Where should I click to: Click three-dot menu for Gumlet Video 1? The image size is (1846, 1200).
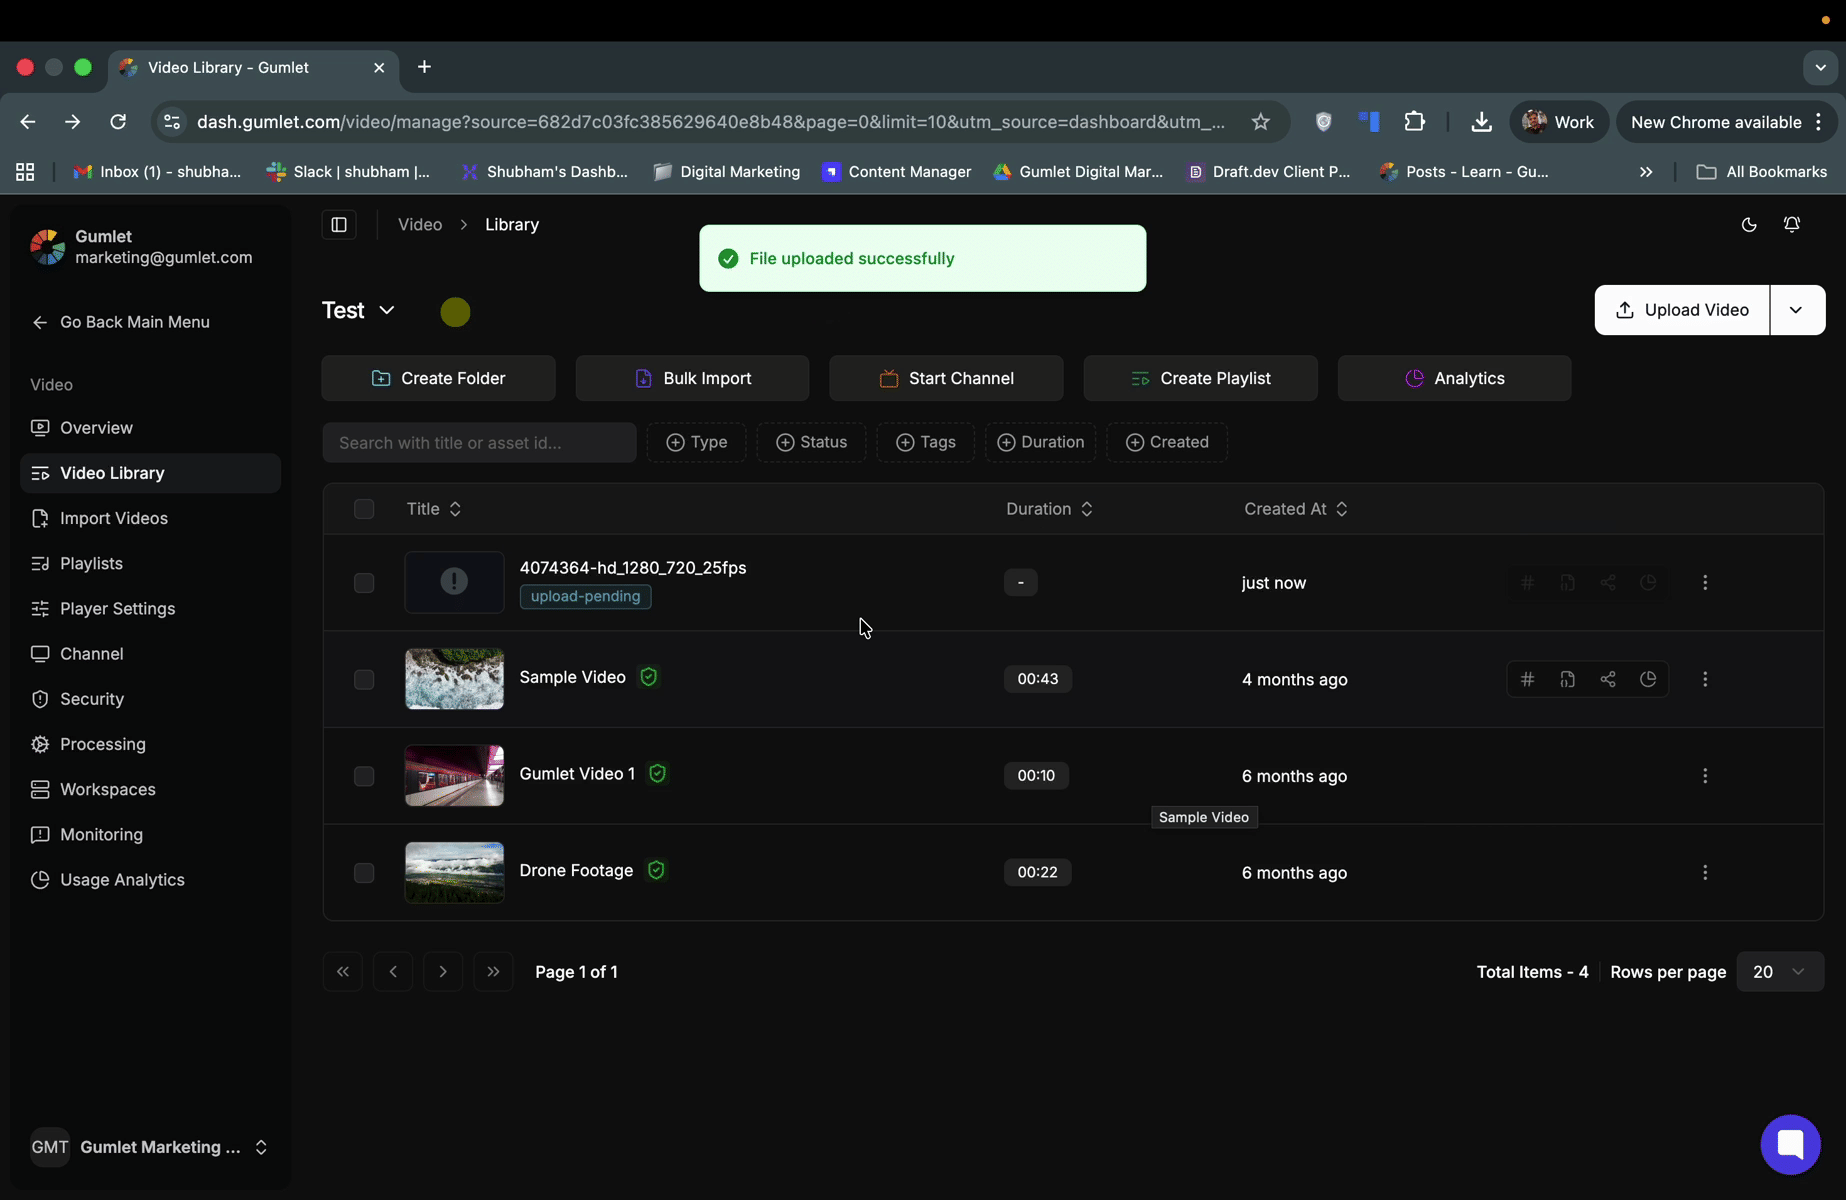pyautogui.click(x=1705, y=776)
